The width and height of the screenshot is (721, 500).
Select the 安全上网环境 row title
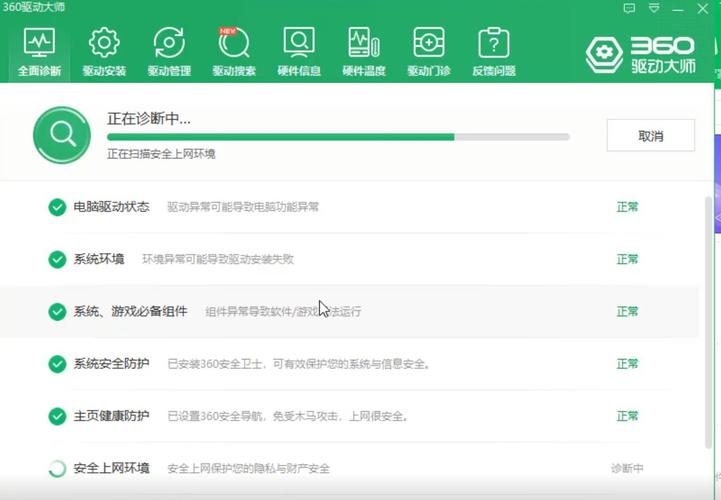click(111, 468)
